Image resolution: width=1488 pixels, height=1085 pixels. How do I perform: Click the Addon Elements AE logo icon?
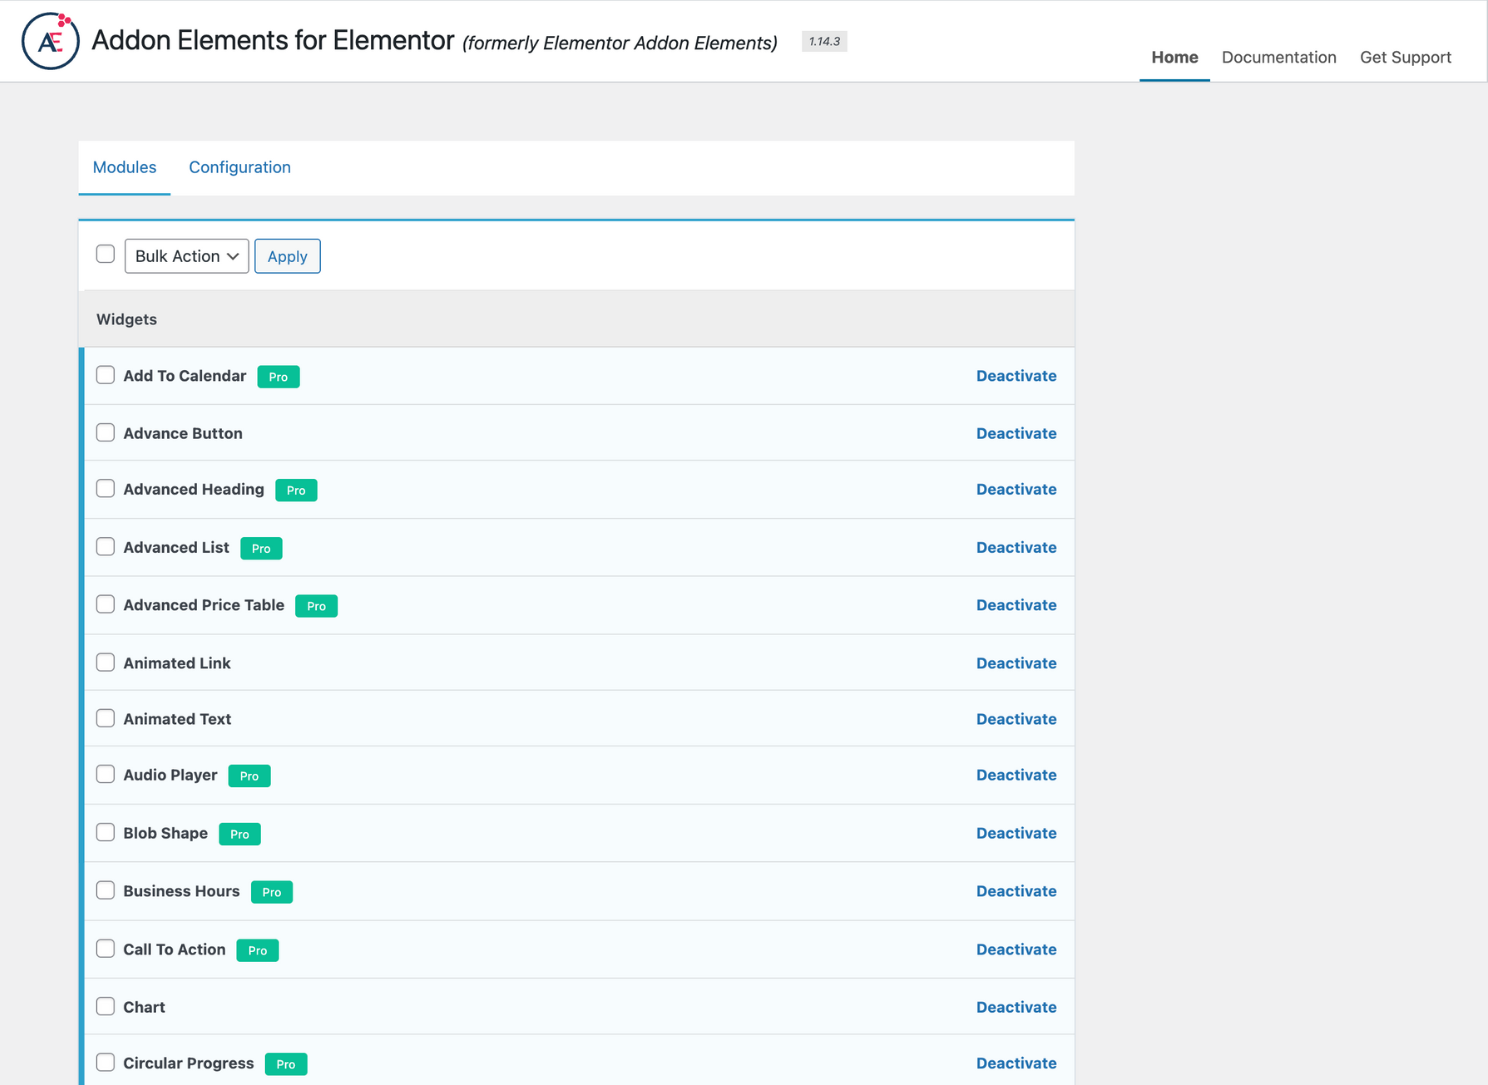coord(50,41)
